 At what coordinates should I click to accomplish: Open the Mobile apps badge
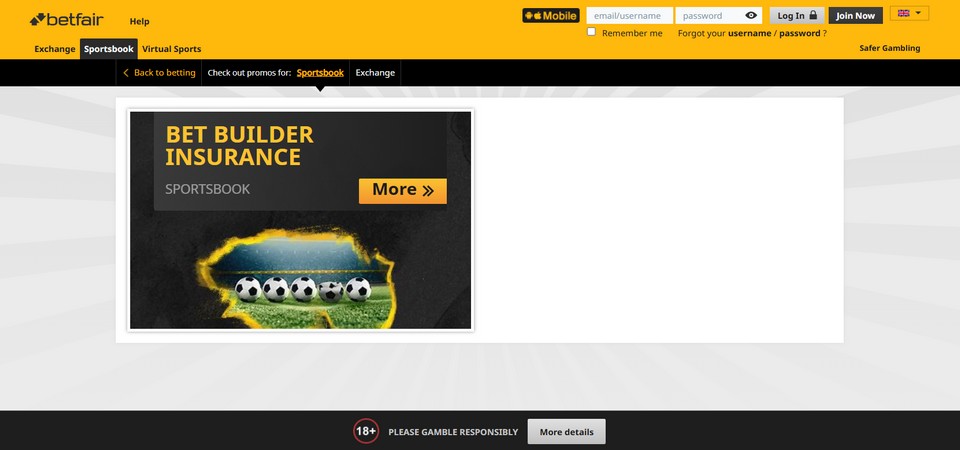tap(551, 16)
